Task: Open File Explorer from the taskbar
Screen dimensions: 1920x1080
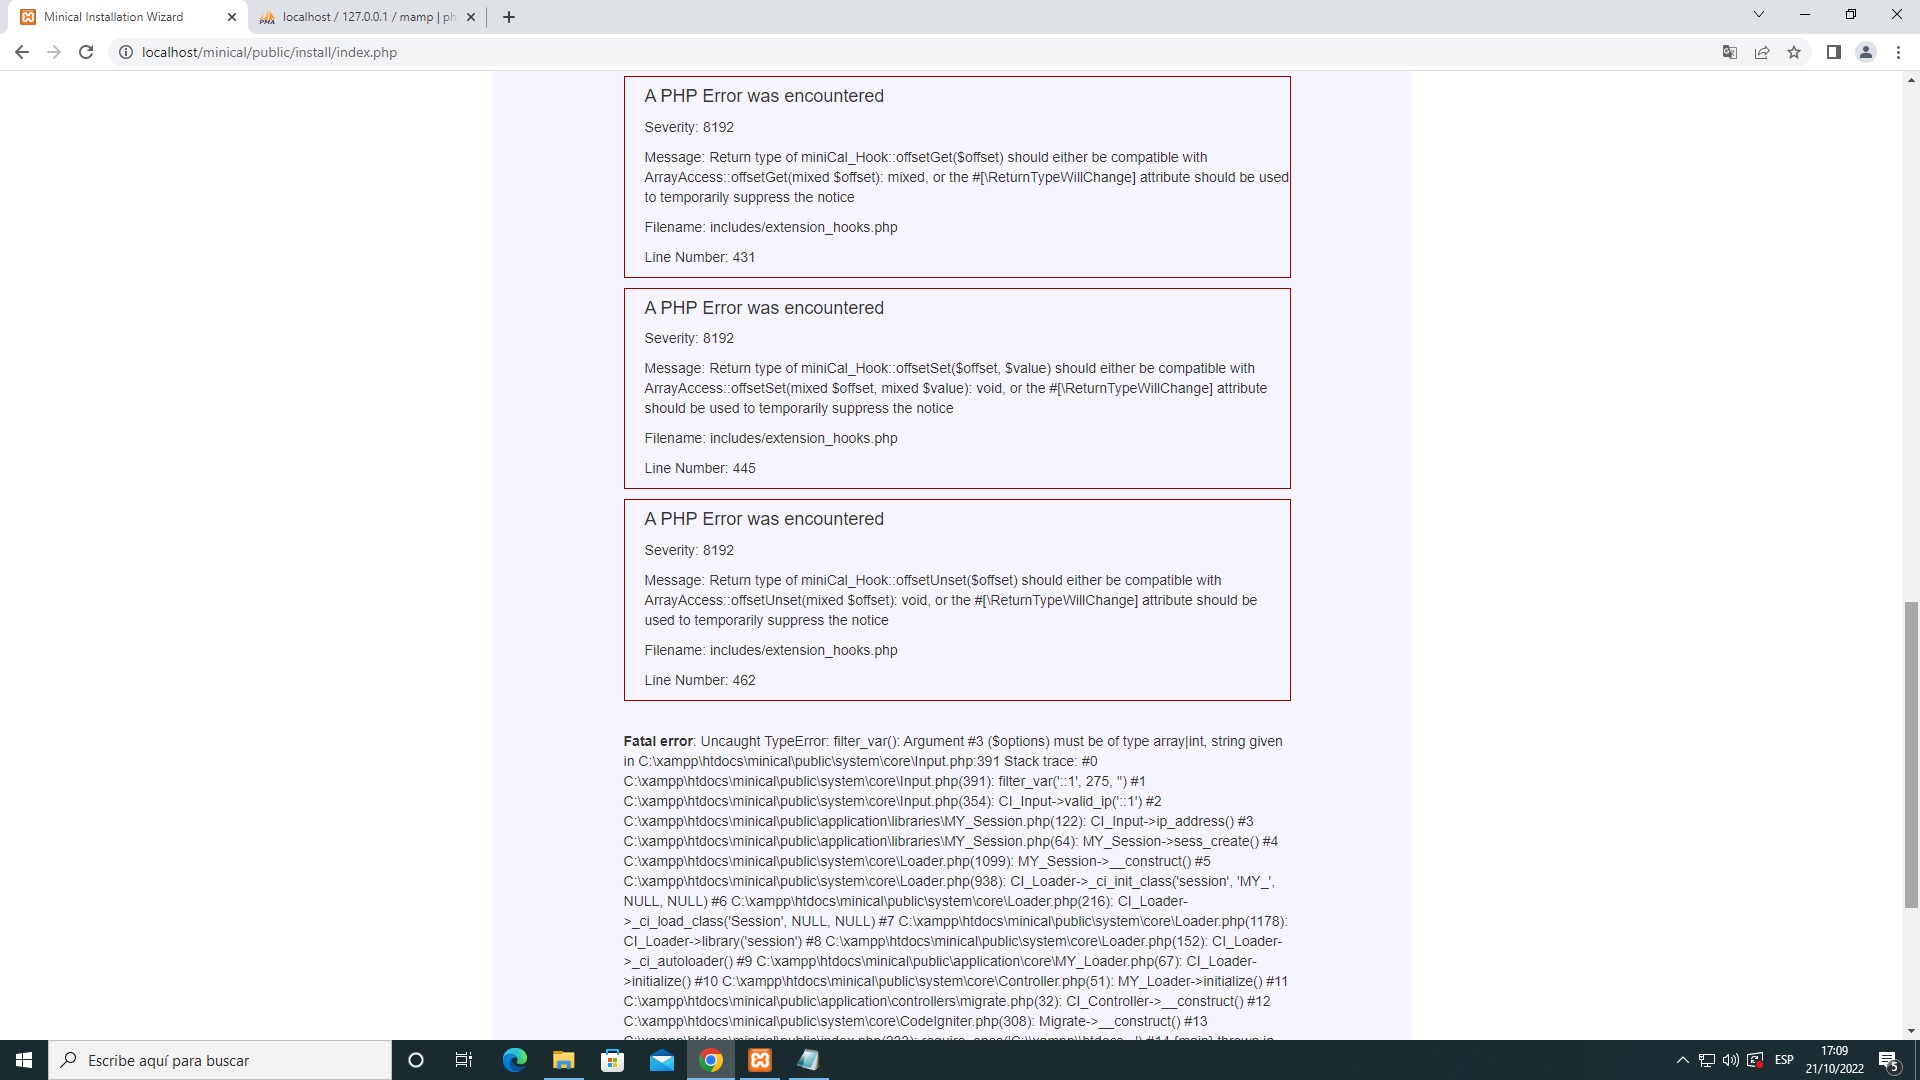Action: 563,1060
